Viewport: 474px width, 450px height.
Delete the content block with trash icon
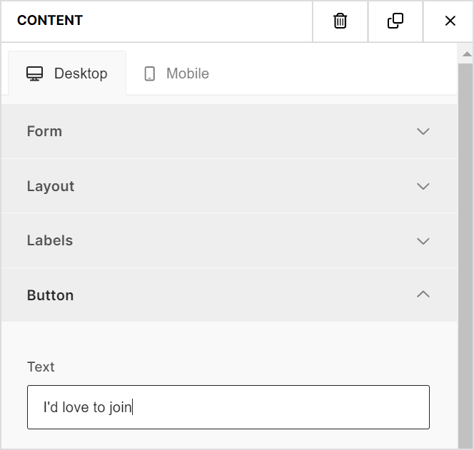(x=340, y=21)
